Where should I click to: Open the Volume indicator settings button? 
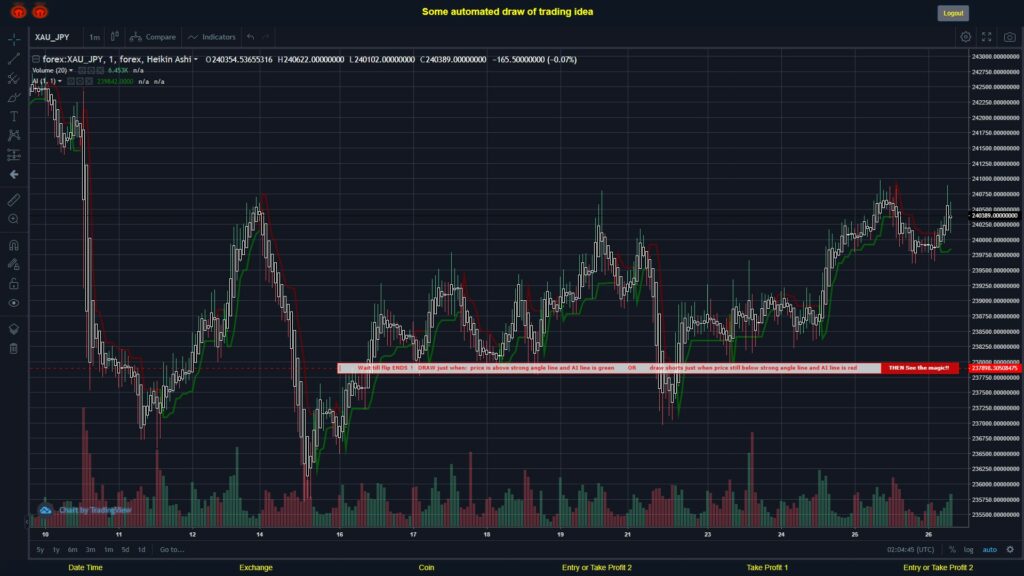click(91, 71)
